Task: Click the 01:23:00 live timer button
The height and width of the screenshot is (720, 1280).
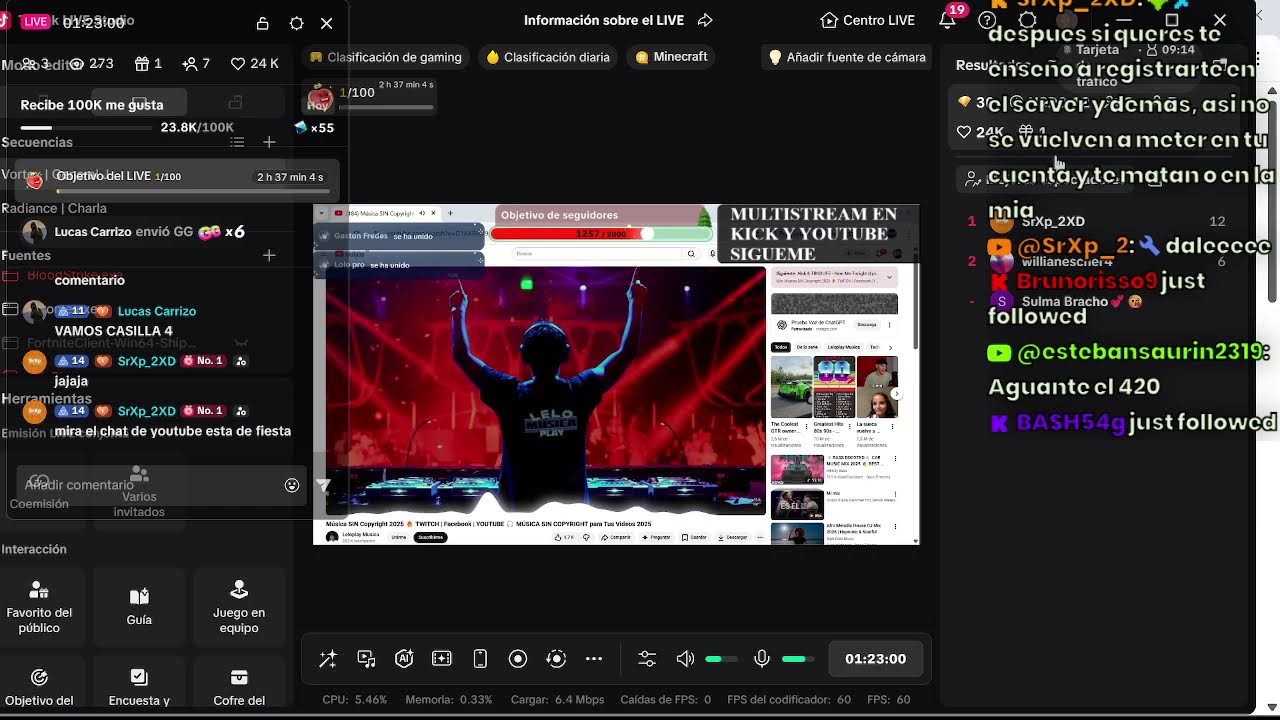Action: [x=876, y=659]
